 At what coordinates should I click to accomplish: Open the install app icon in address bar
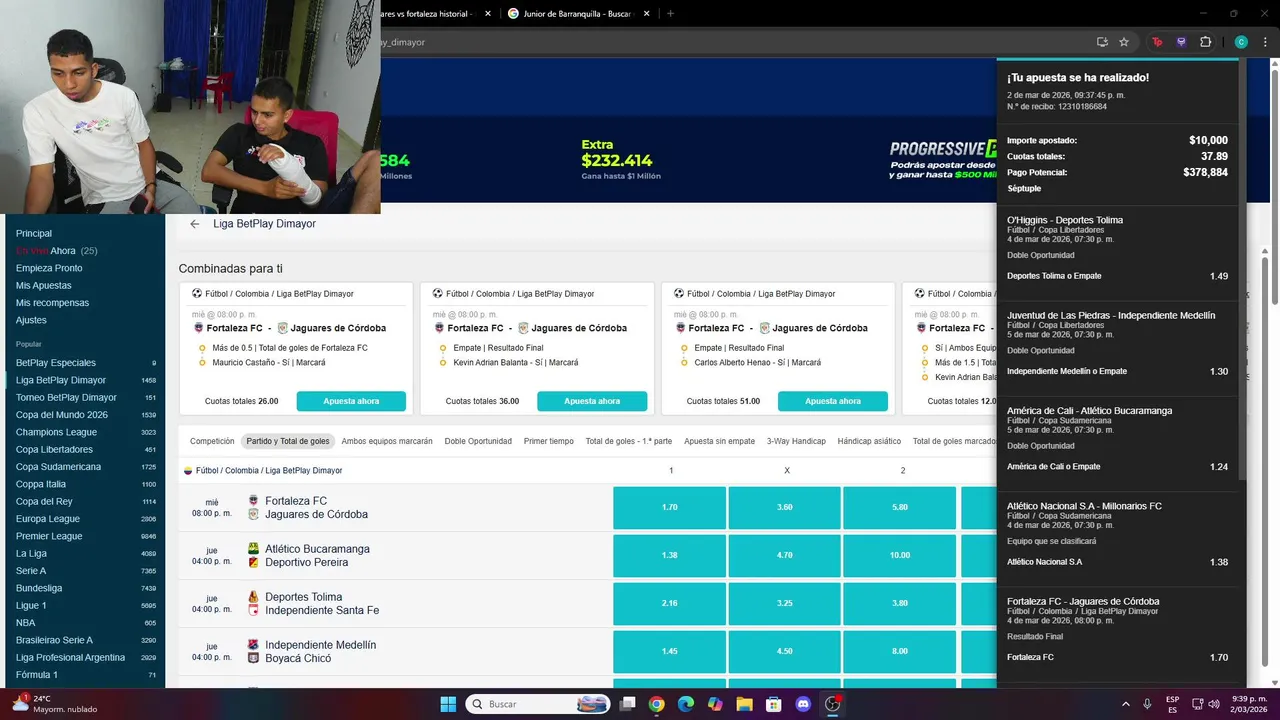point(1102,42)
